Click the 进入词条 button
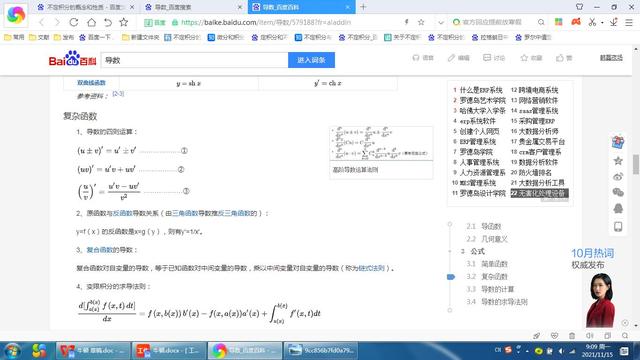This screenshot has height=360, width=640. (311, 60)
